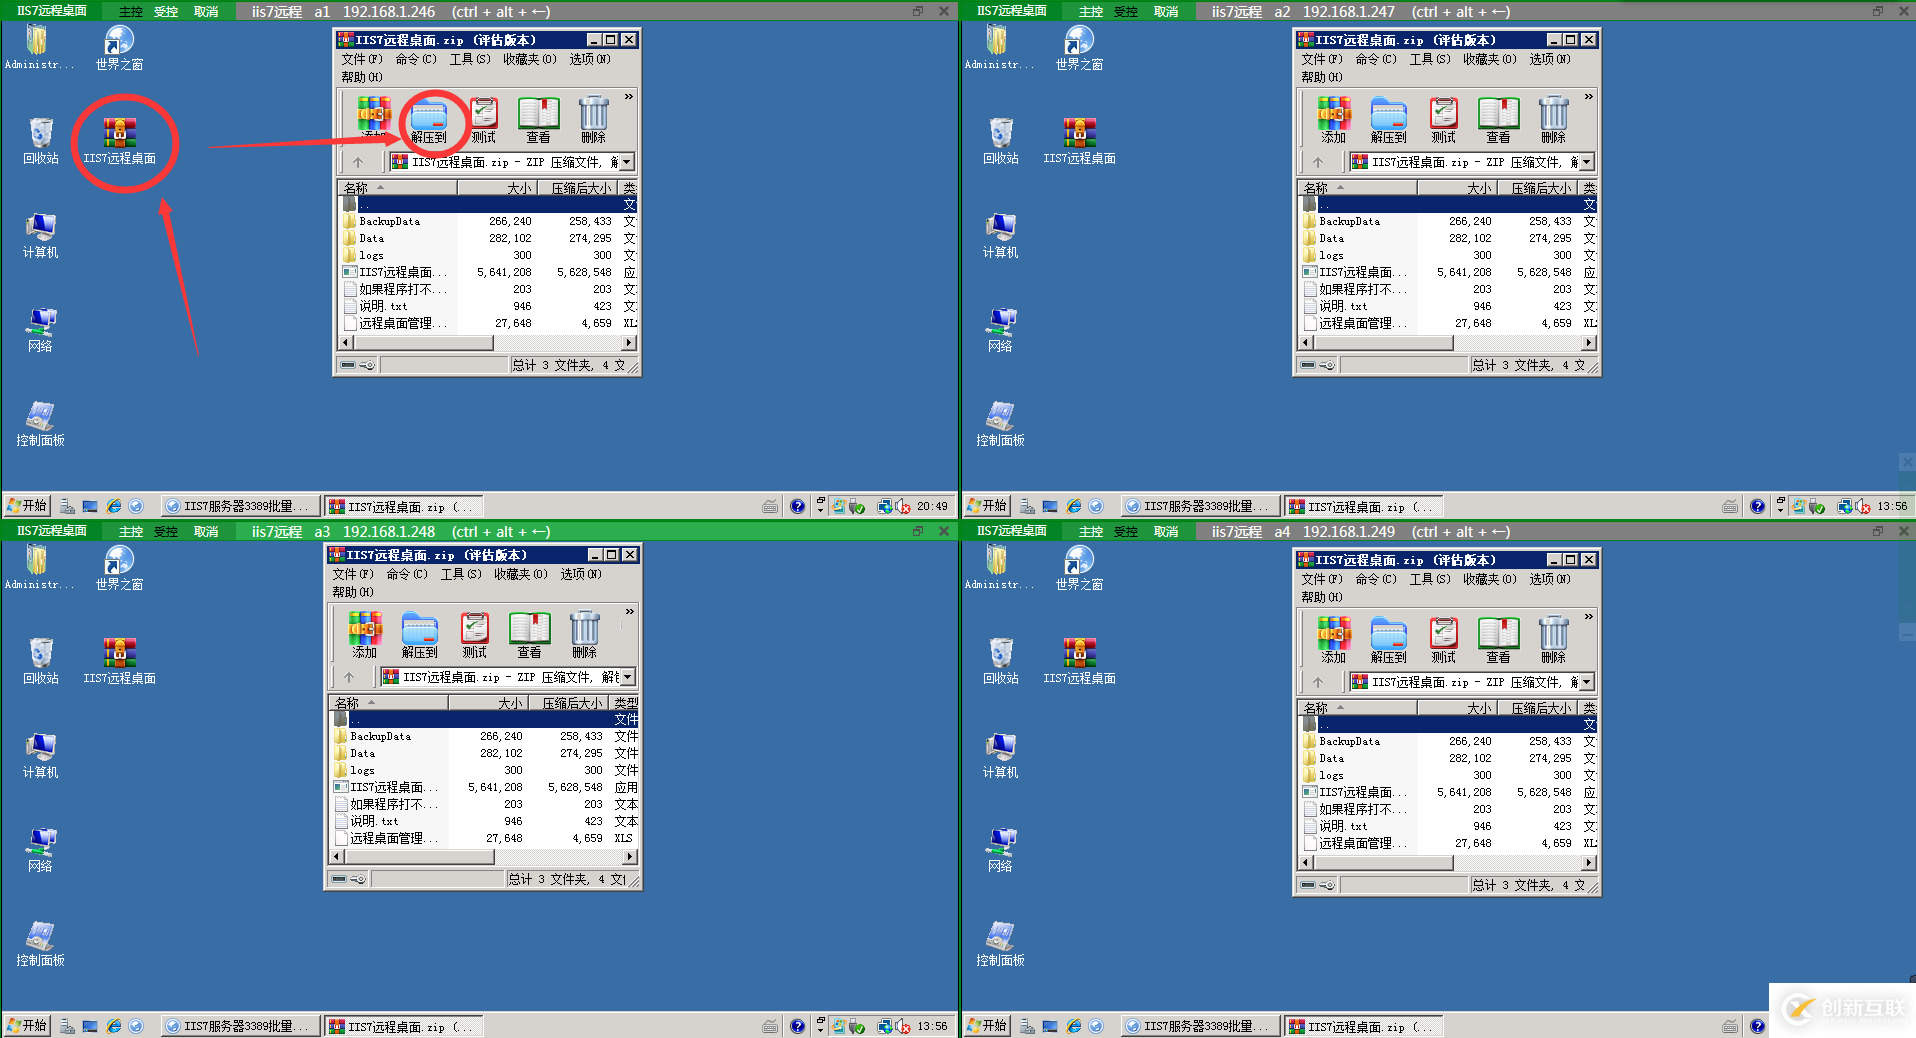Image resolution: width=1916 pixels, height=1038 pixels.
Task: Click 查看 (View) in a1 WinRAR toolbar
Action: point(539,120)
